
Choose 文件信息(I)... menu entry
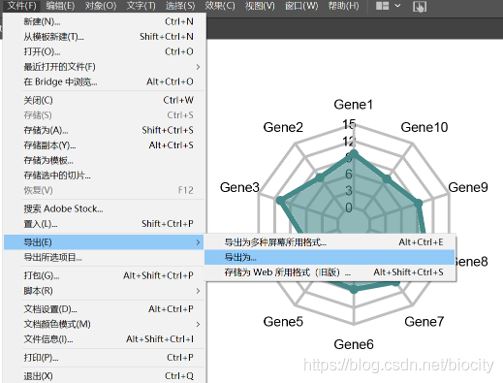click(x=105, y=339)
